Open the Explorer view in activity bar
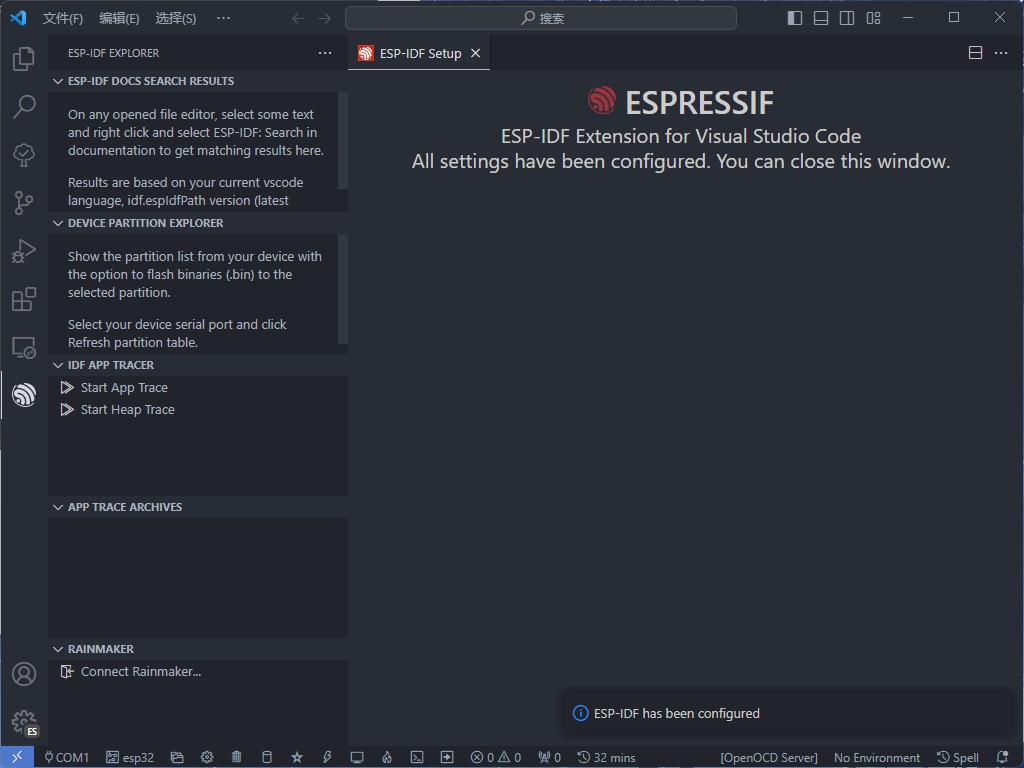This screenshot has width=1024, height=768. click(x=24, y=59)
